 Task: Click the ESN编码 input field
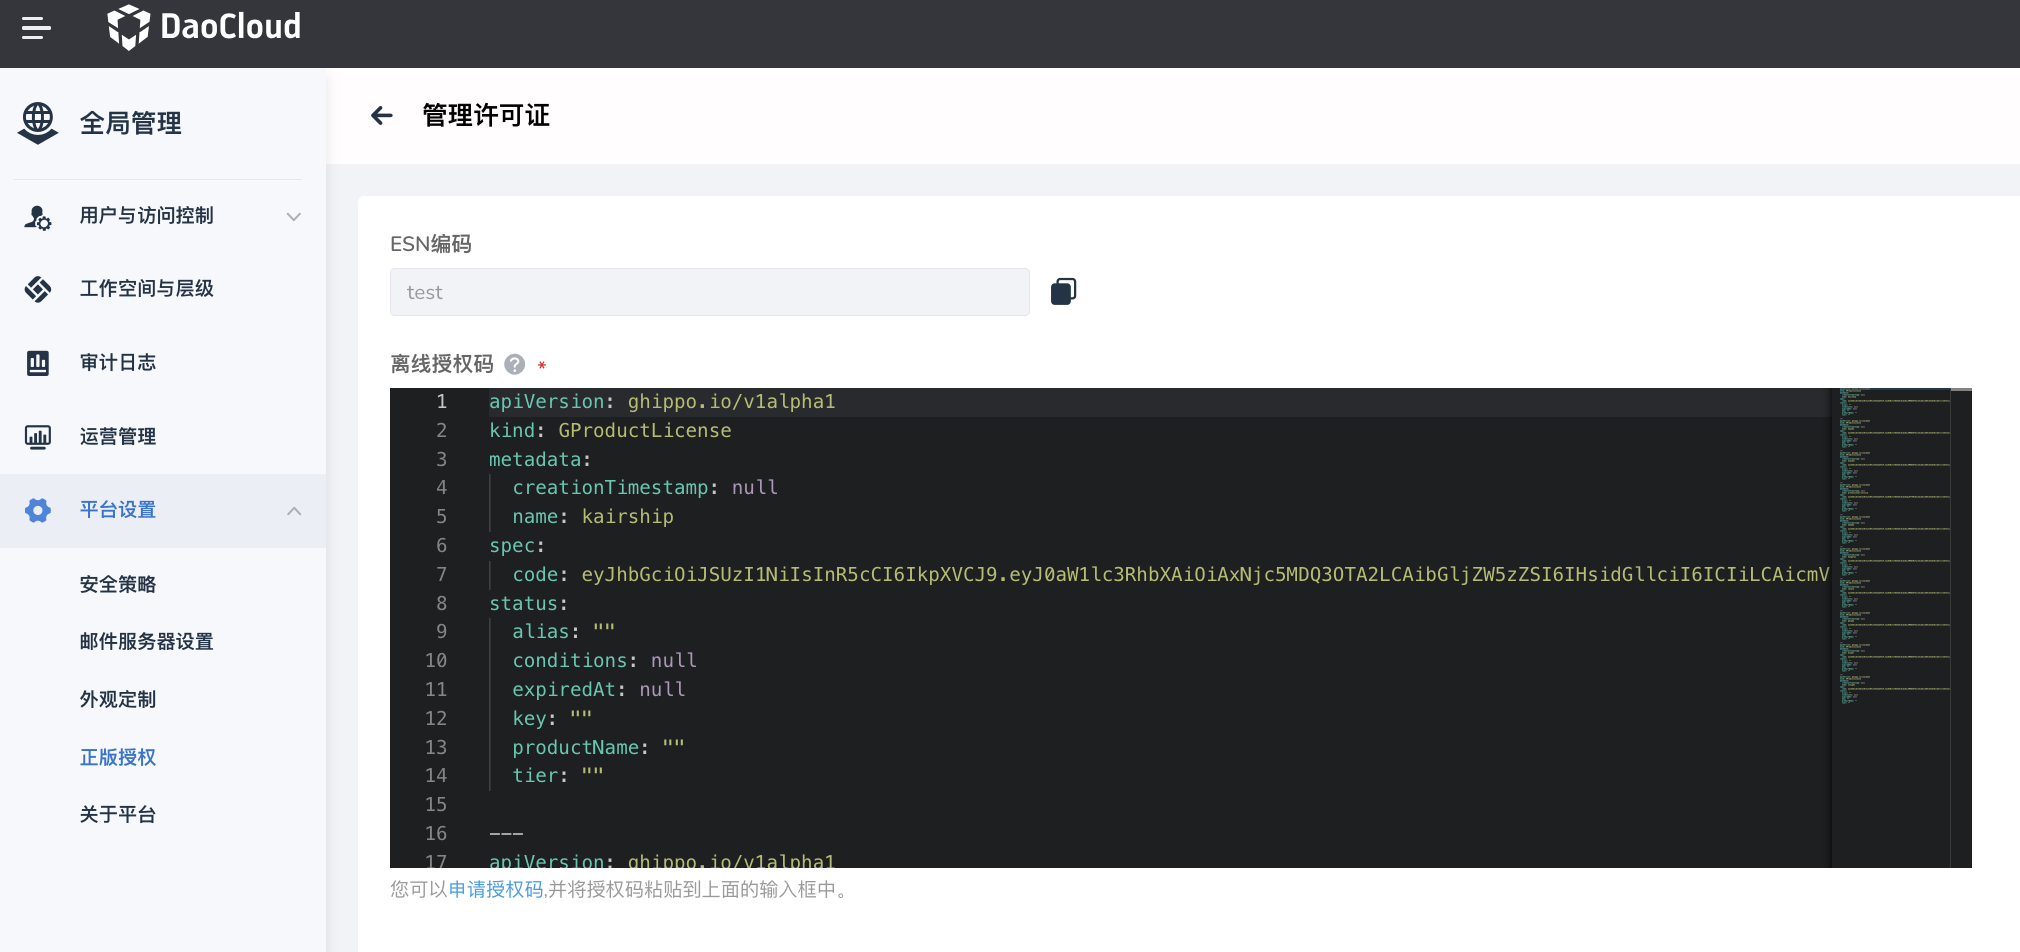click(709, 292)
